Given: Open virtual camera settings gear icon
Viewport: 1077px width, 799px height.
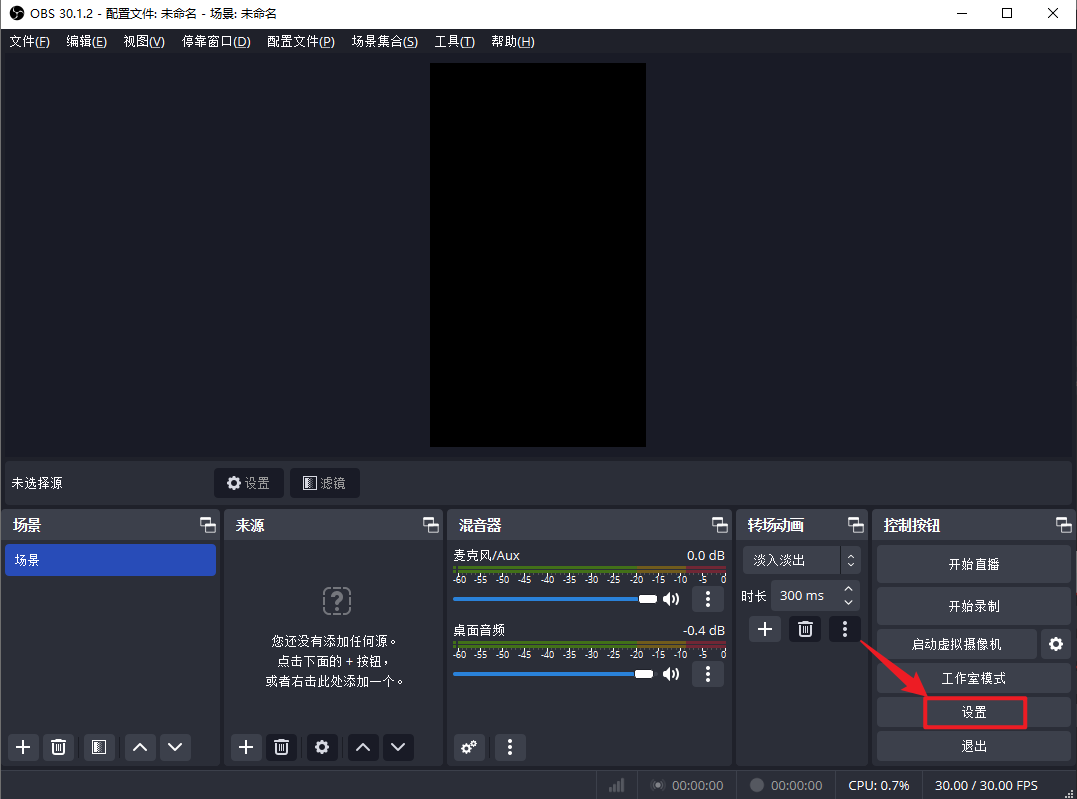Looking at the screenshot, I should (x=1055, y=644).
